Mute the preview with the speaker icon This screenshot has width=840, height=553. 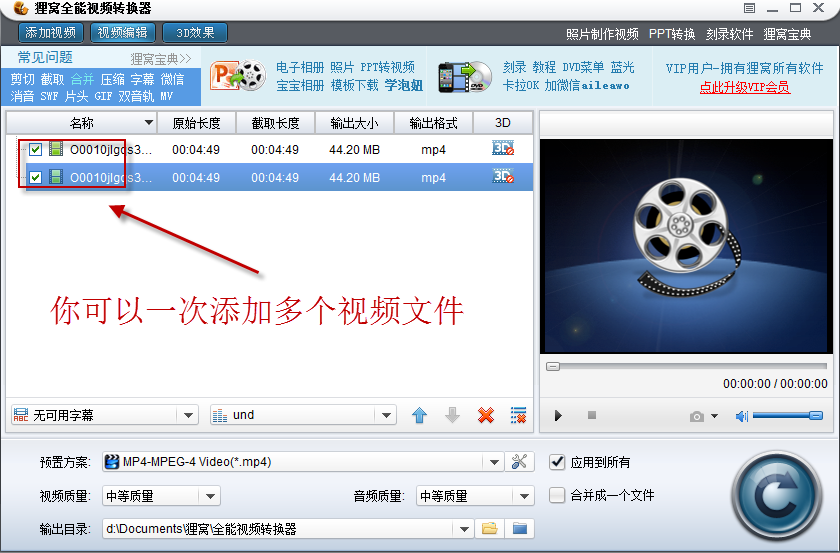tap(742, 416)
